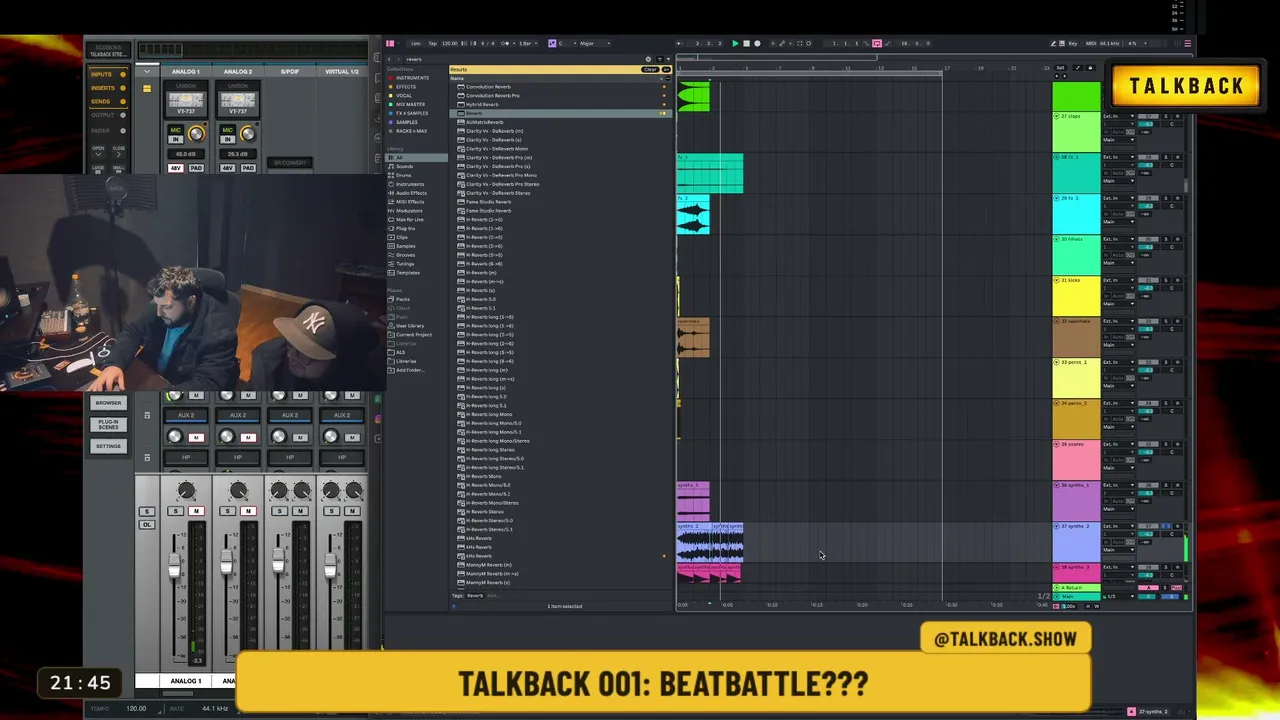The height and width of the screenshot is (720, 1280).
Task: Toggle the scale mode icon
Action: 552,44
